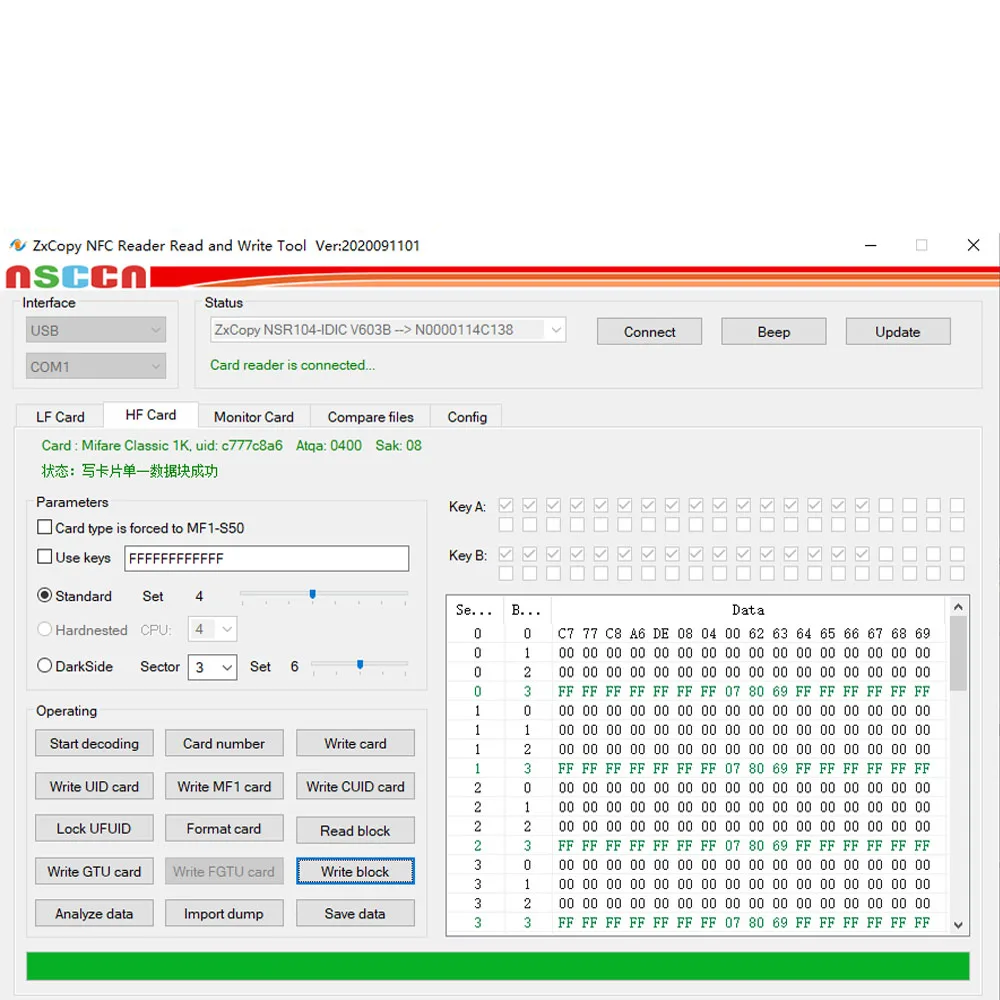Click the keys input field FFFFFFFFFFFF
Screen dimensions: 1000x1000
[267, 558]
